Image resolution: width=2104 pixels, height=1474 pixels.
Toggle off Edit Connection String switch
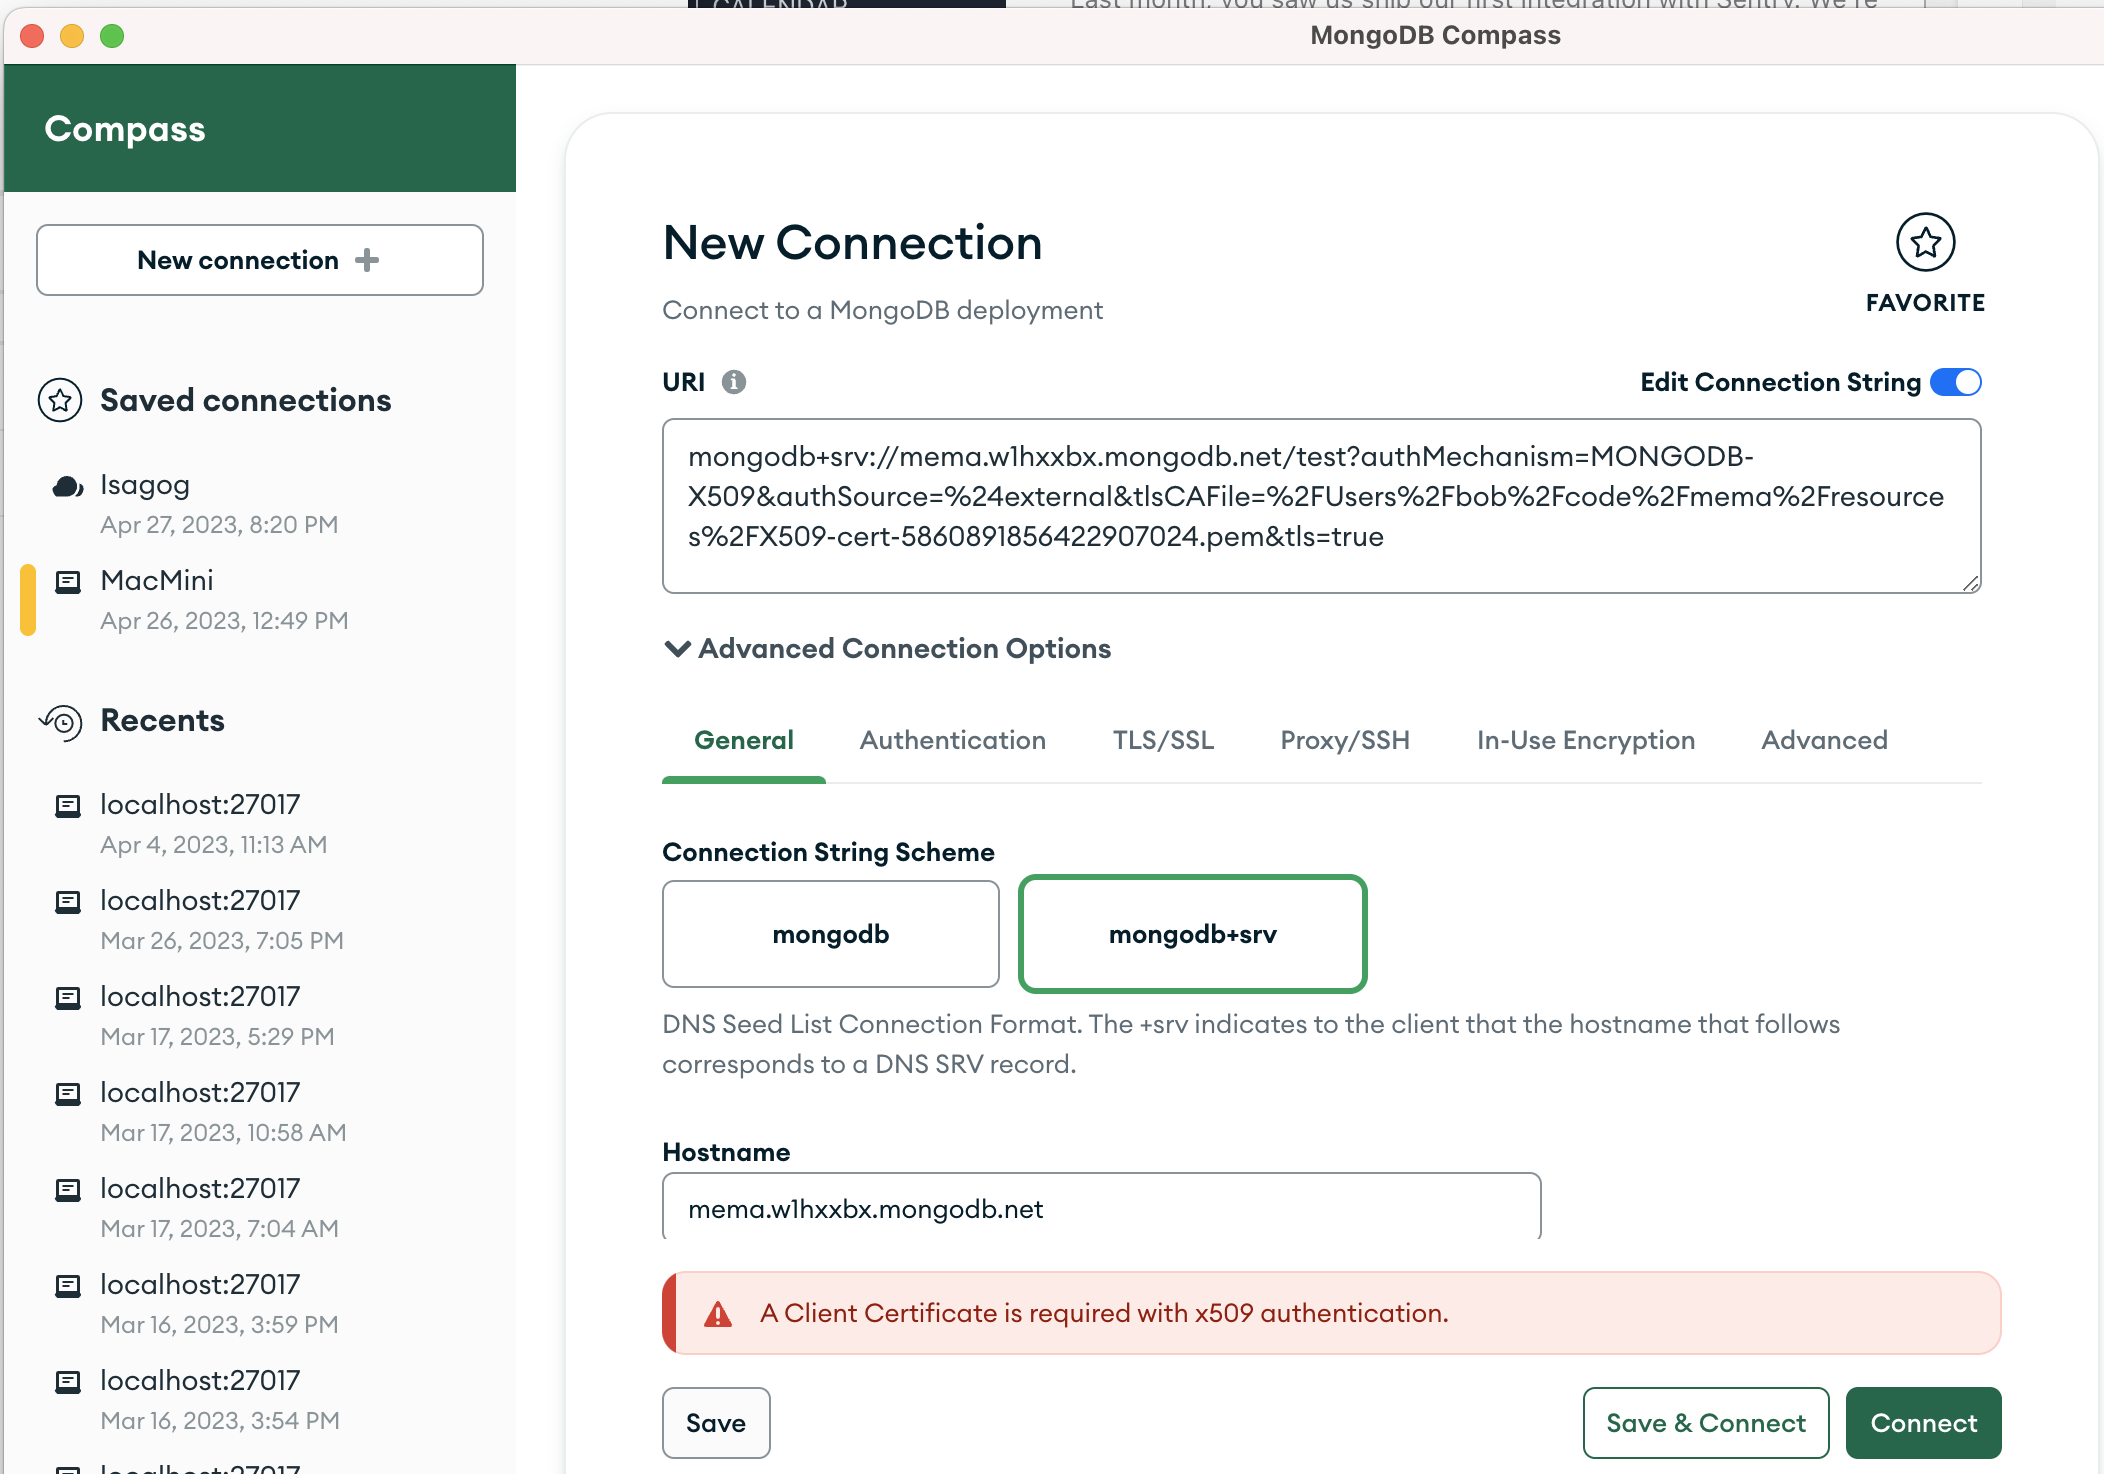tap(1955, 382)
